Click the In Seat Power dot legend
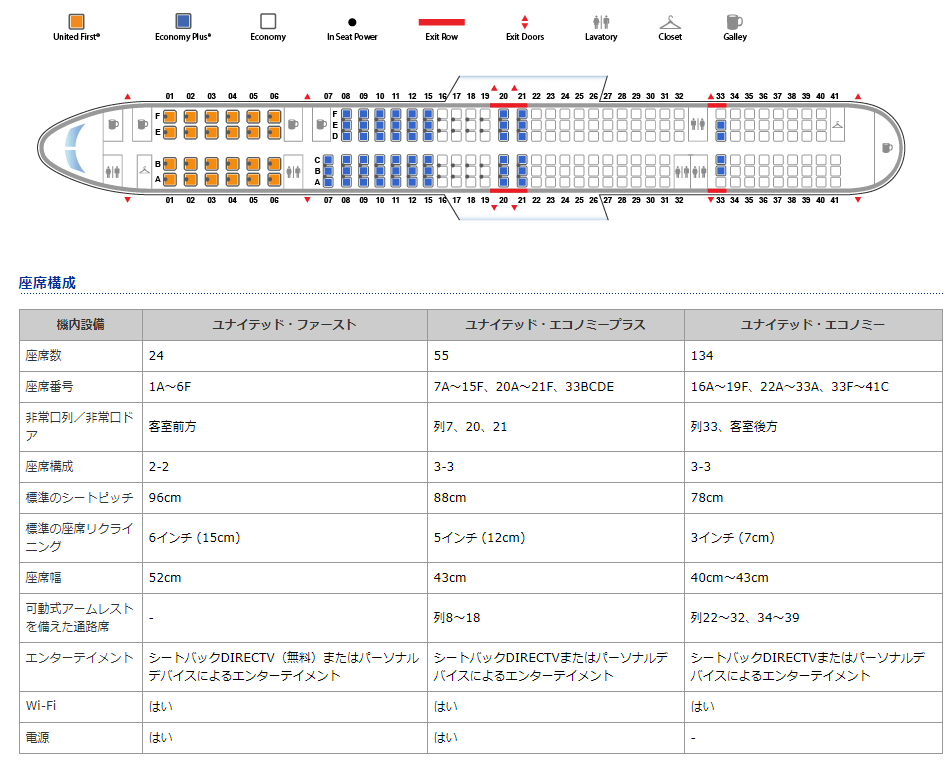The width and height of the screenshot is (952, 768). click(352, 21)
